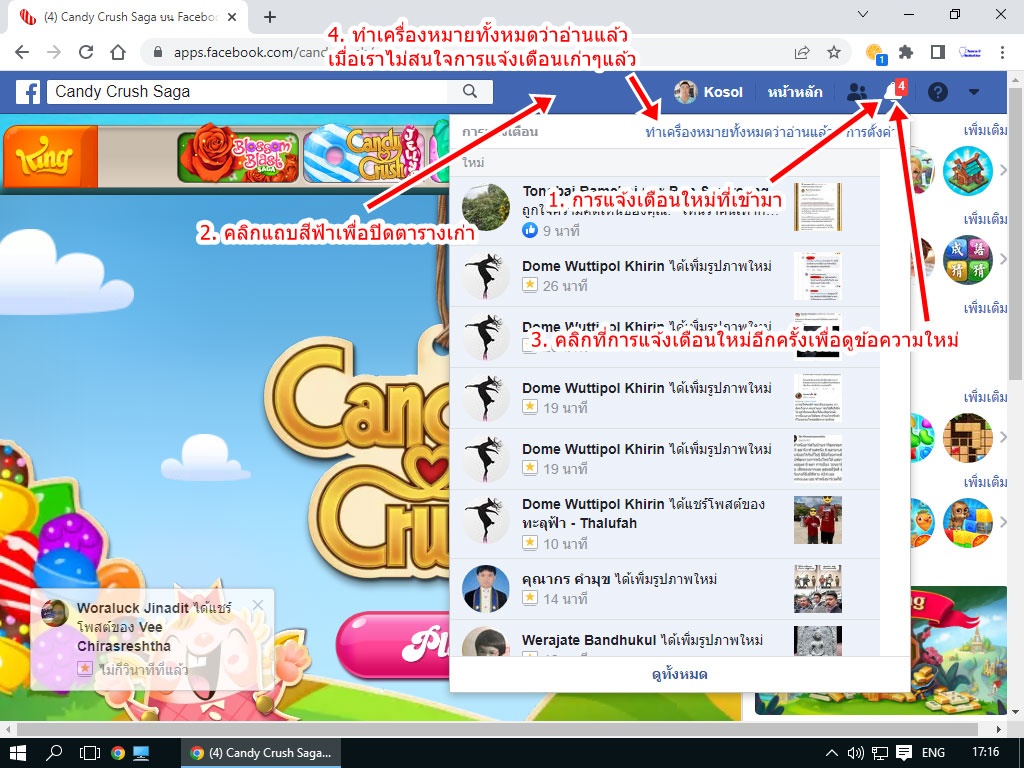Open the Chrome extensions puzzle icon
Screen dimensions: 1024x768
click(x=906, y=52)
